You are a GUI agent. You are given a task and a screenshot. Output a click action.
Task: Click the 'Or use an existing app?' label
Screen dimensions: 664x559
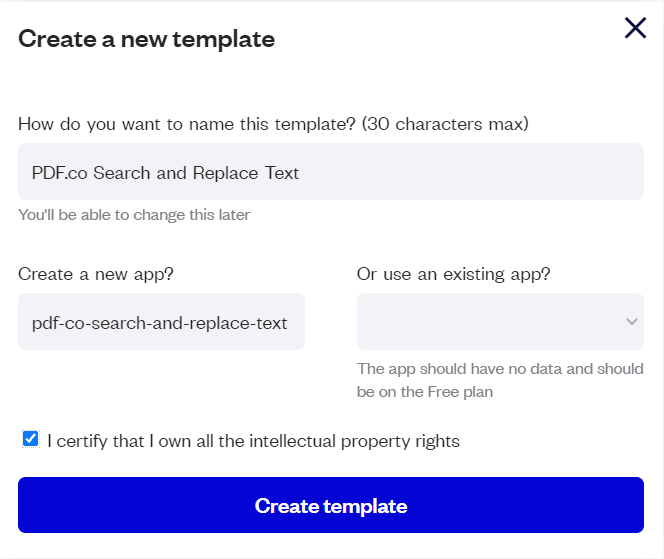coord(454,274)
